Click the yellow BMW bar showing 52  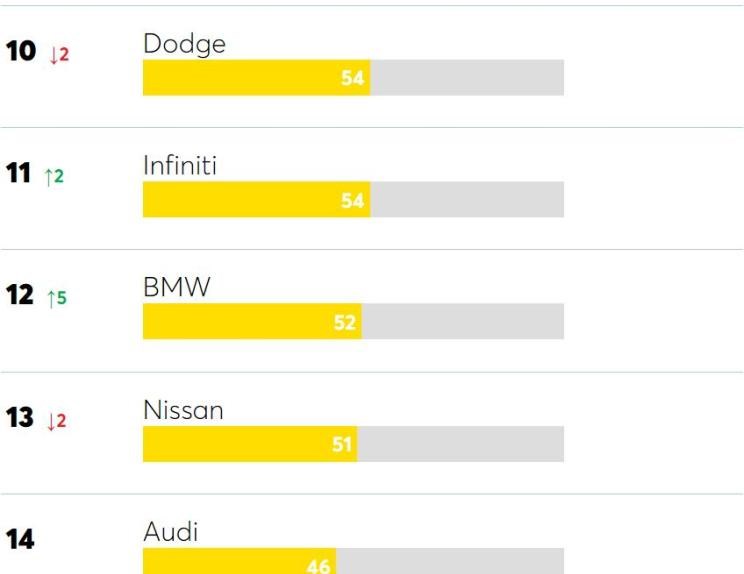(252, 321)
